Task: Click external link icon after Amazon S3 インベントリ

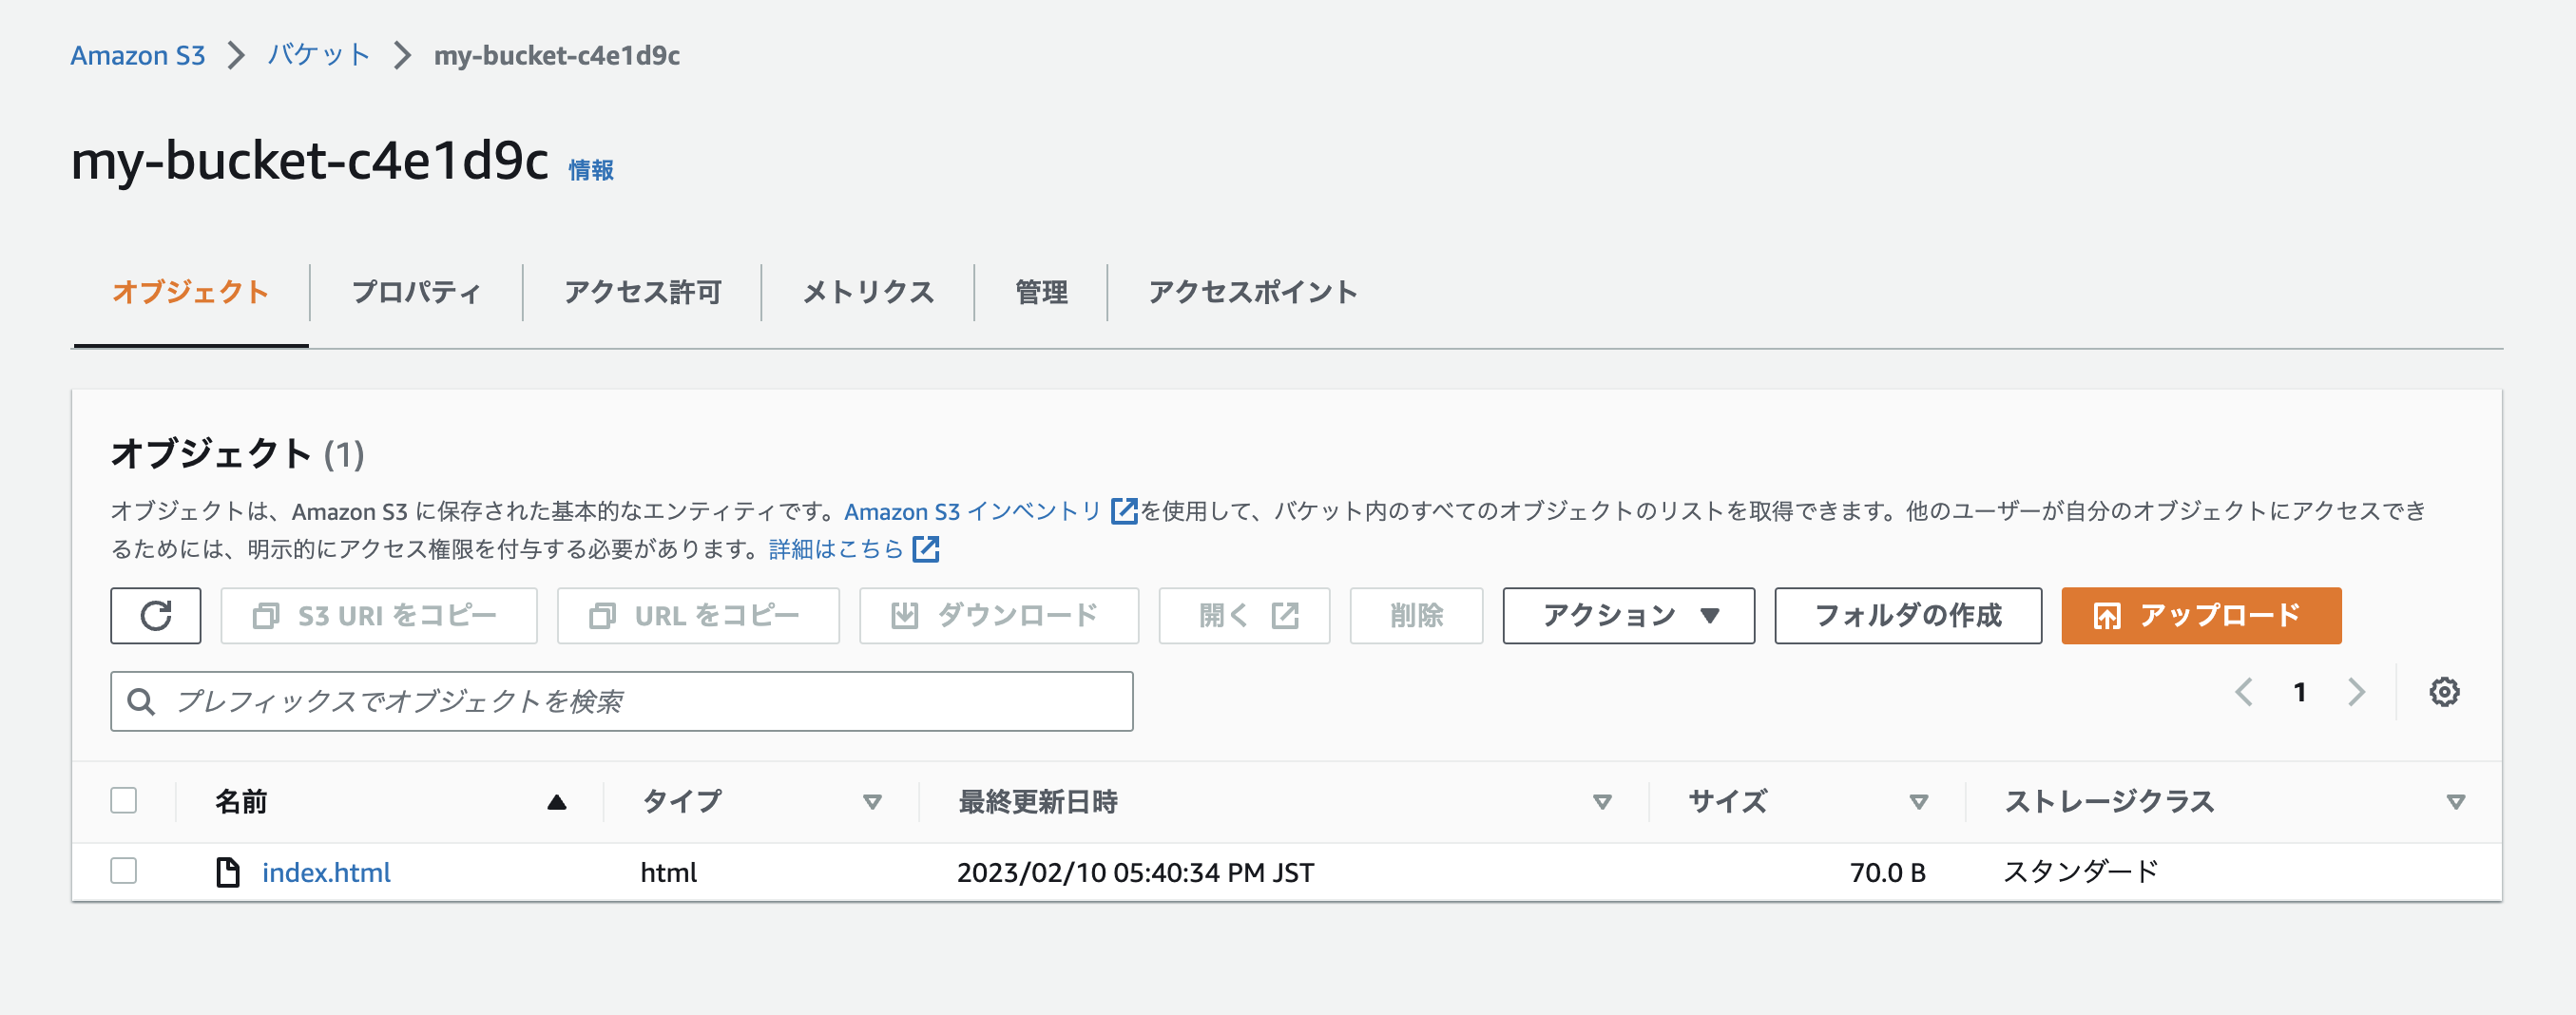Action: 1124,511
